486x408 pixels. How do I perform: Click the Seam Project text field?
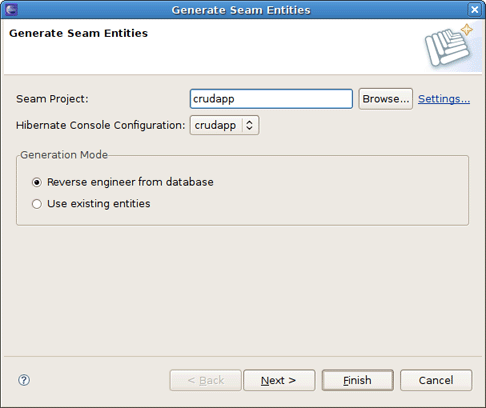[x=271, y=99]
